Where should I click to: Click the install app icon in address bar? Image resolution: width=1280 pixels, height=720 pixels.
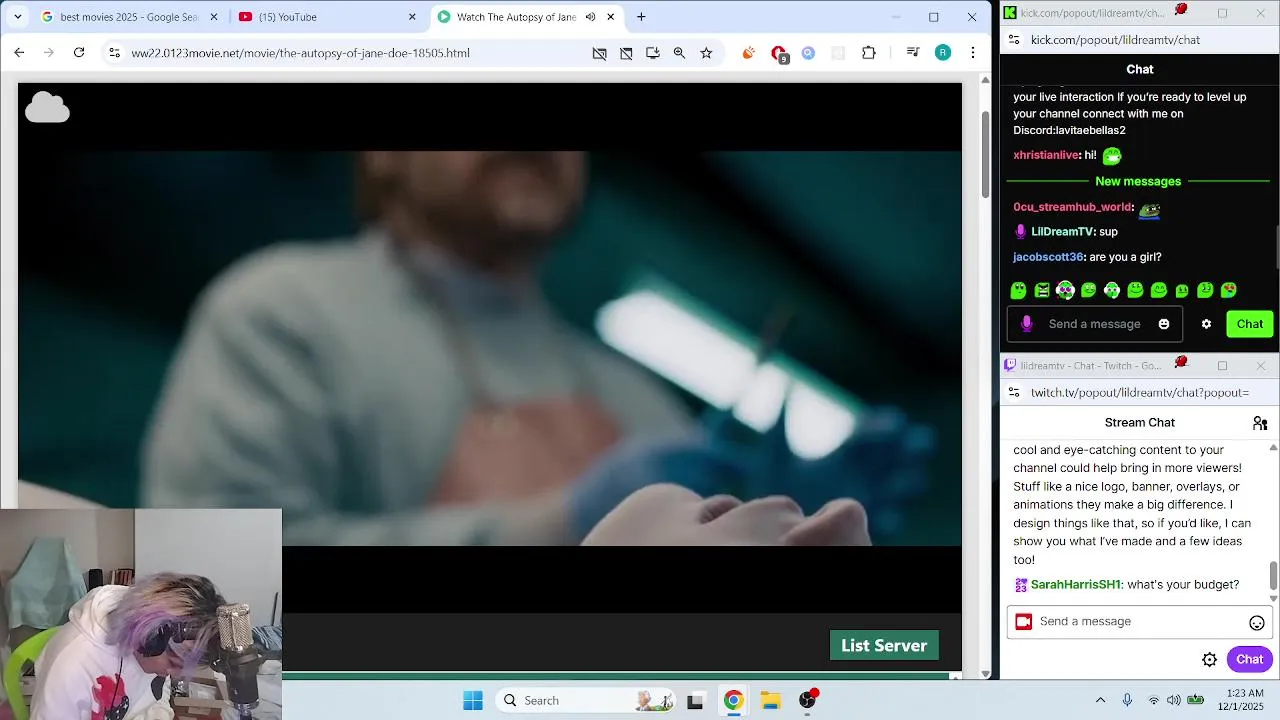pyautogui.click(x=653, y=53)
